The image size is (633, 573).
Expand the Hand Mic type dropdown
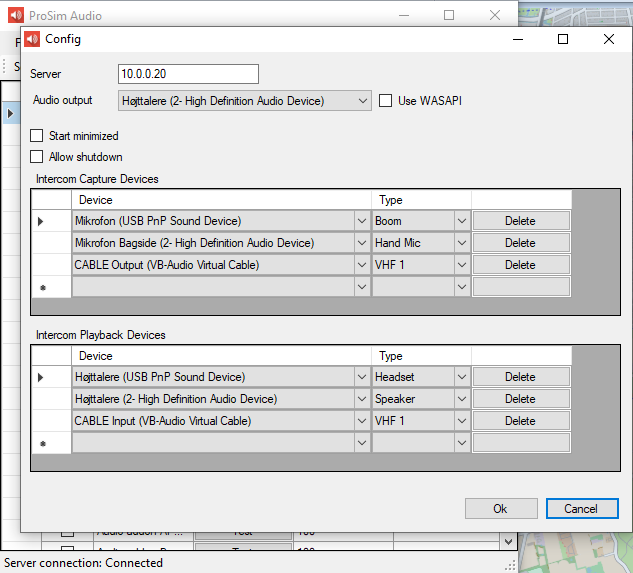point(461,243)
